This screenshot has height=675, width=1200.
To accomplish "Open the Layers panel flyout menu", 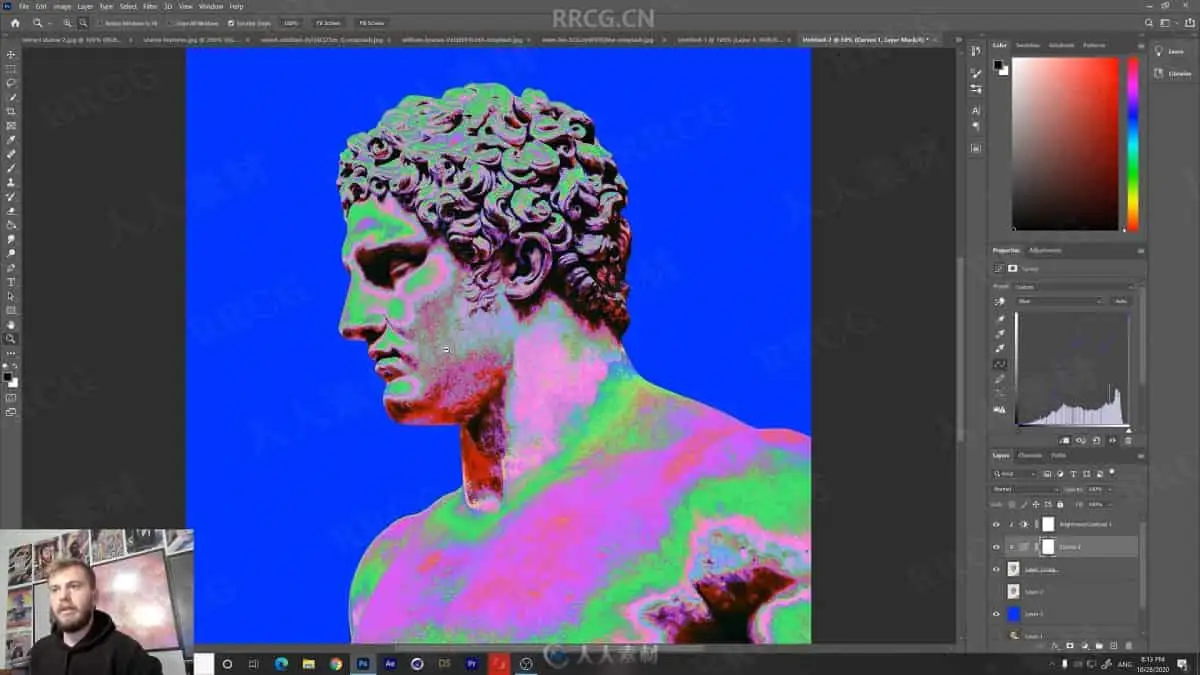I will tap(1140, 456).
